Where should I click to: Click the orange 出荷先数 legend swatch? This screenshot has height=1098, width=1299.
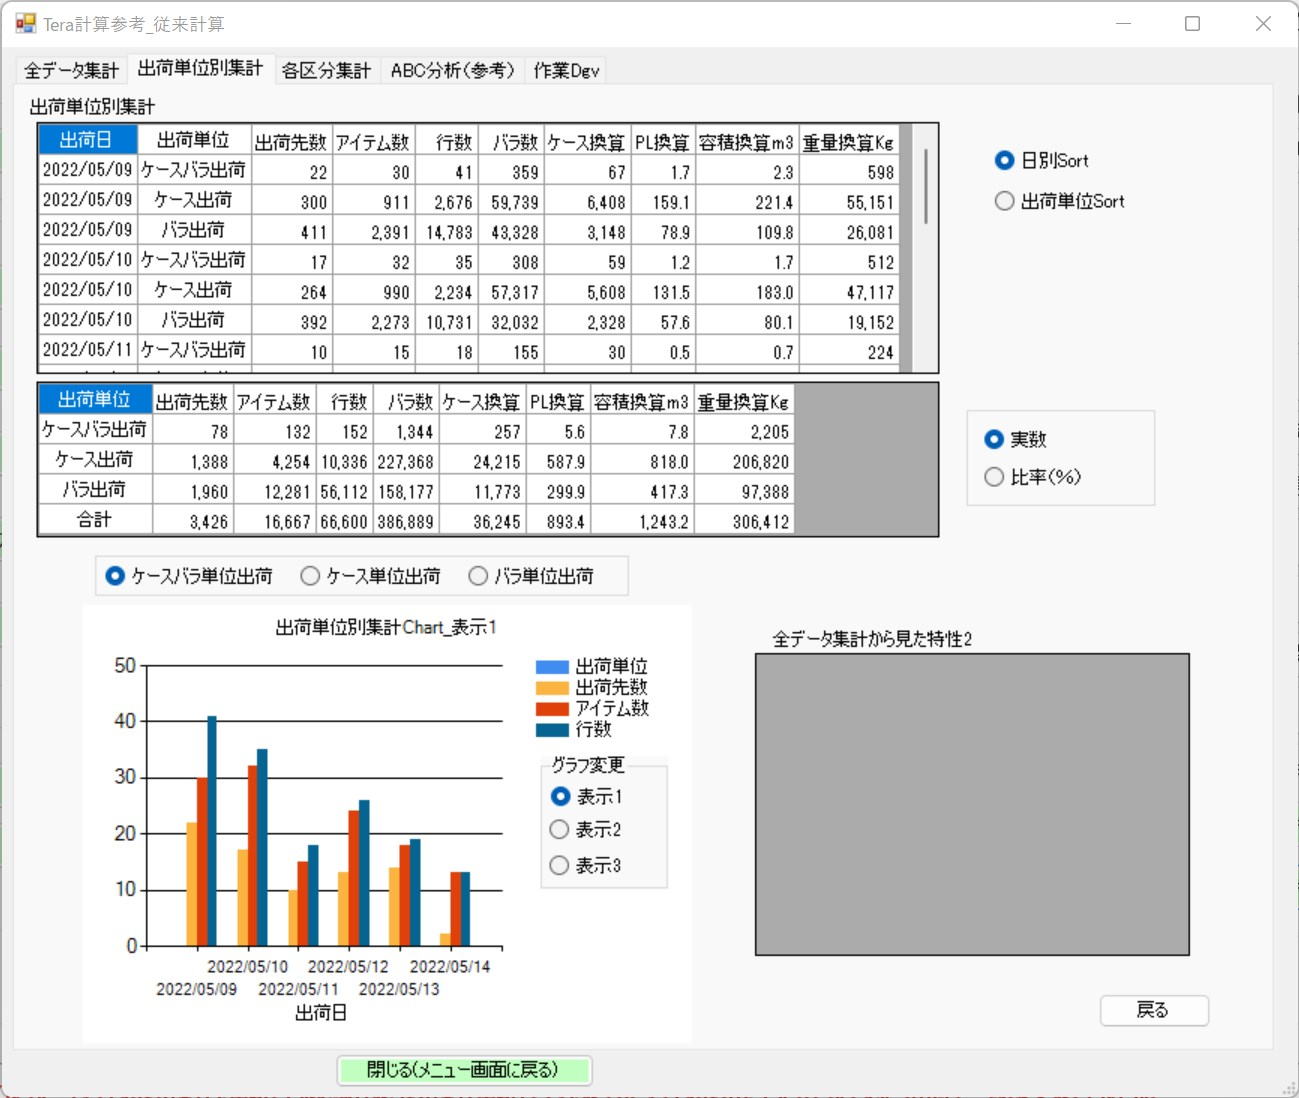pyautogui.click(x=552, y=687)
